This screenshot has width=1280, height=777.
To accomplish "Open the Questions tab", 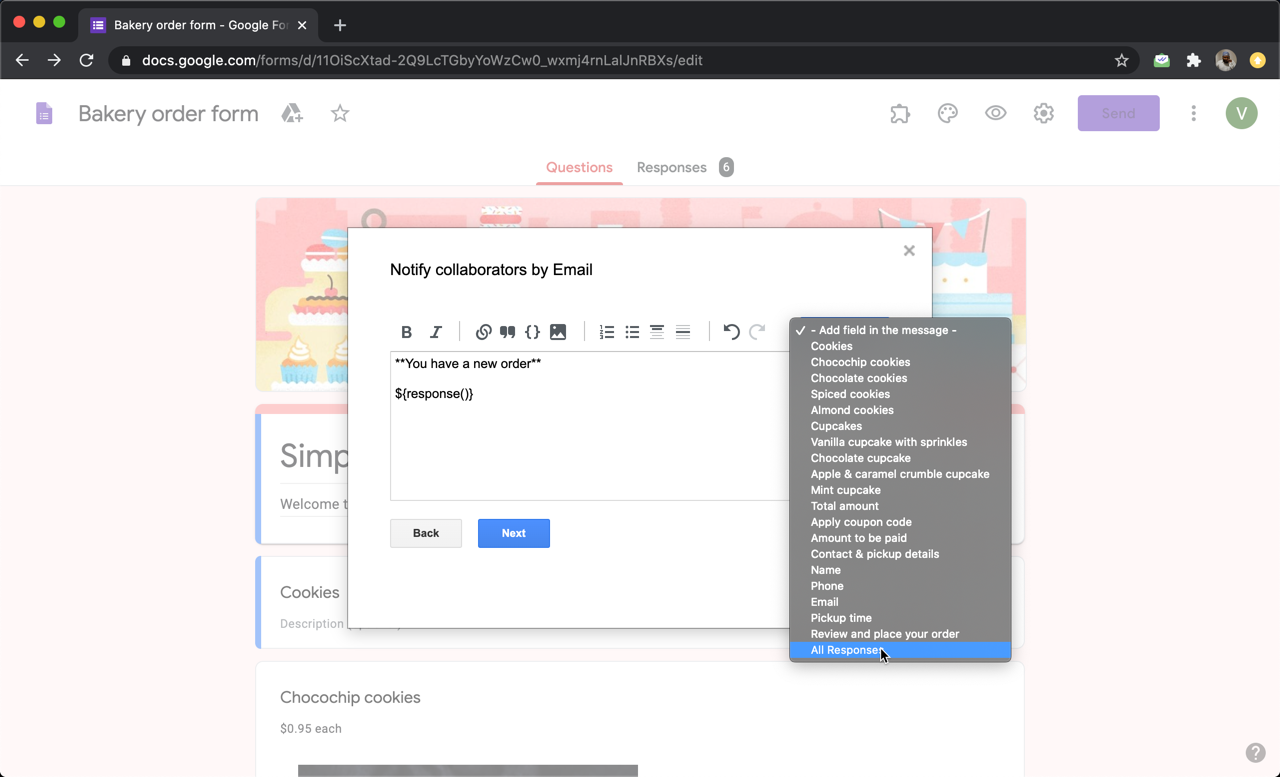I will point(579,167).
